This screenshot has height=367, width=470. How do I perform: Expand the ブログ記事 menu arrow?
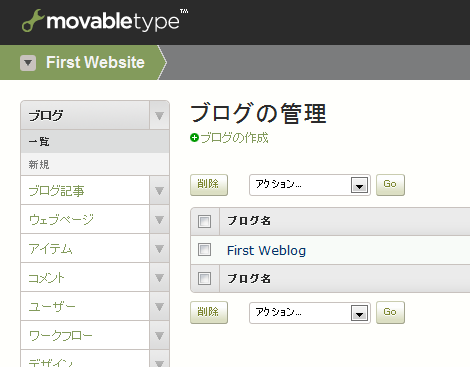(x=159, y=191)
